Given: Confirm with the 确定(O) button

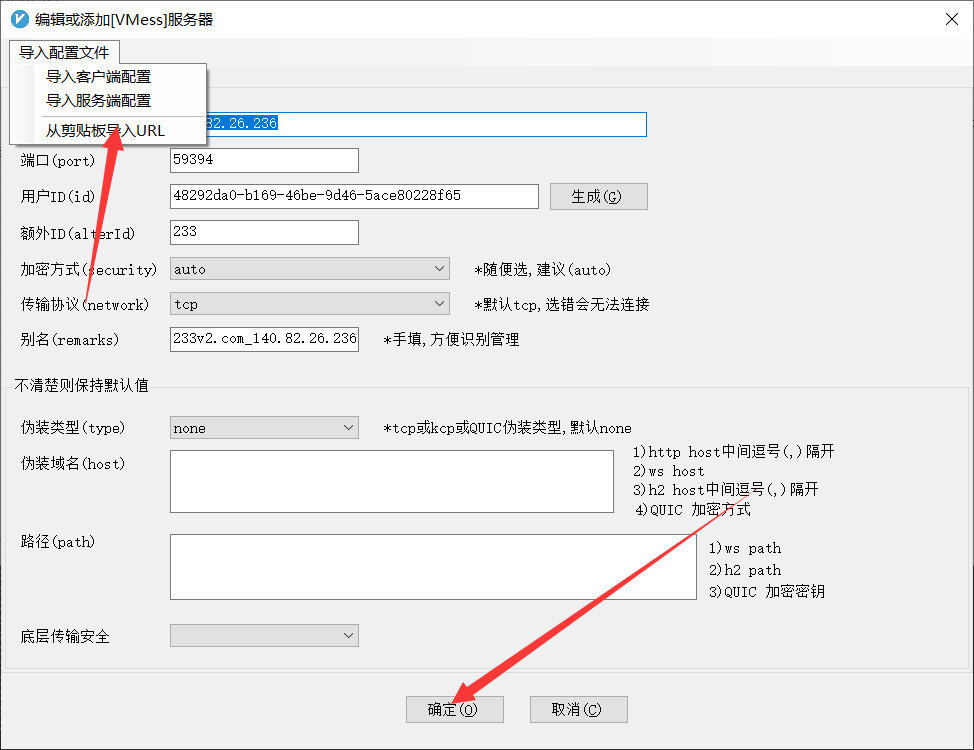Looking at the screenshot, I should click(454, 709).
